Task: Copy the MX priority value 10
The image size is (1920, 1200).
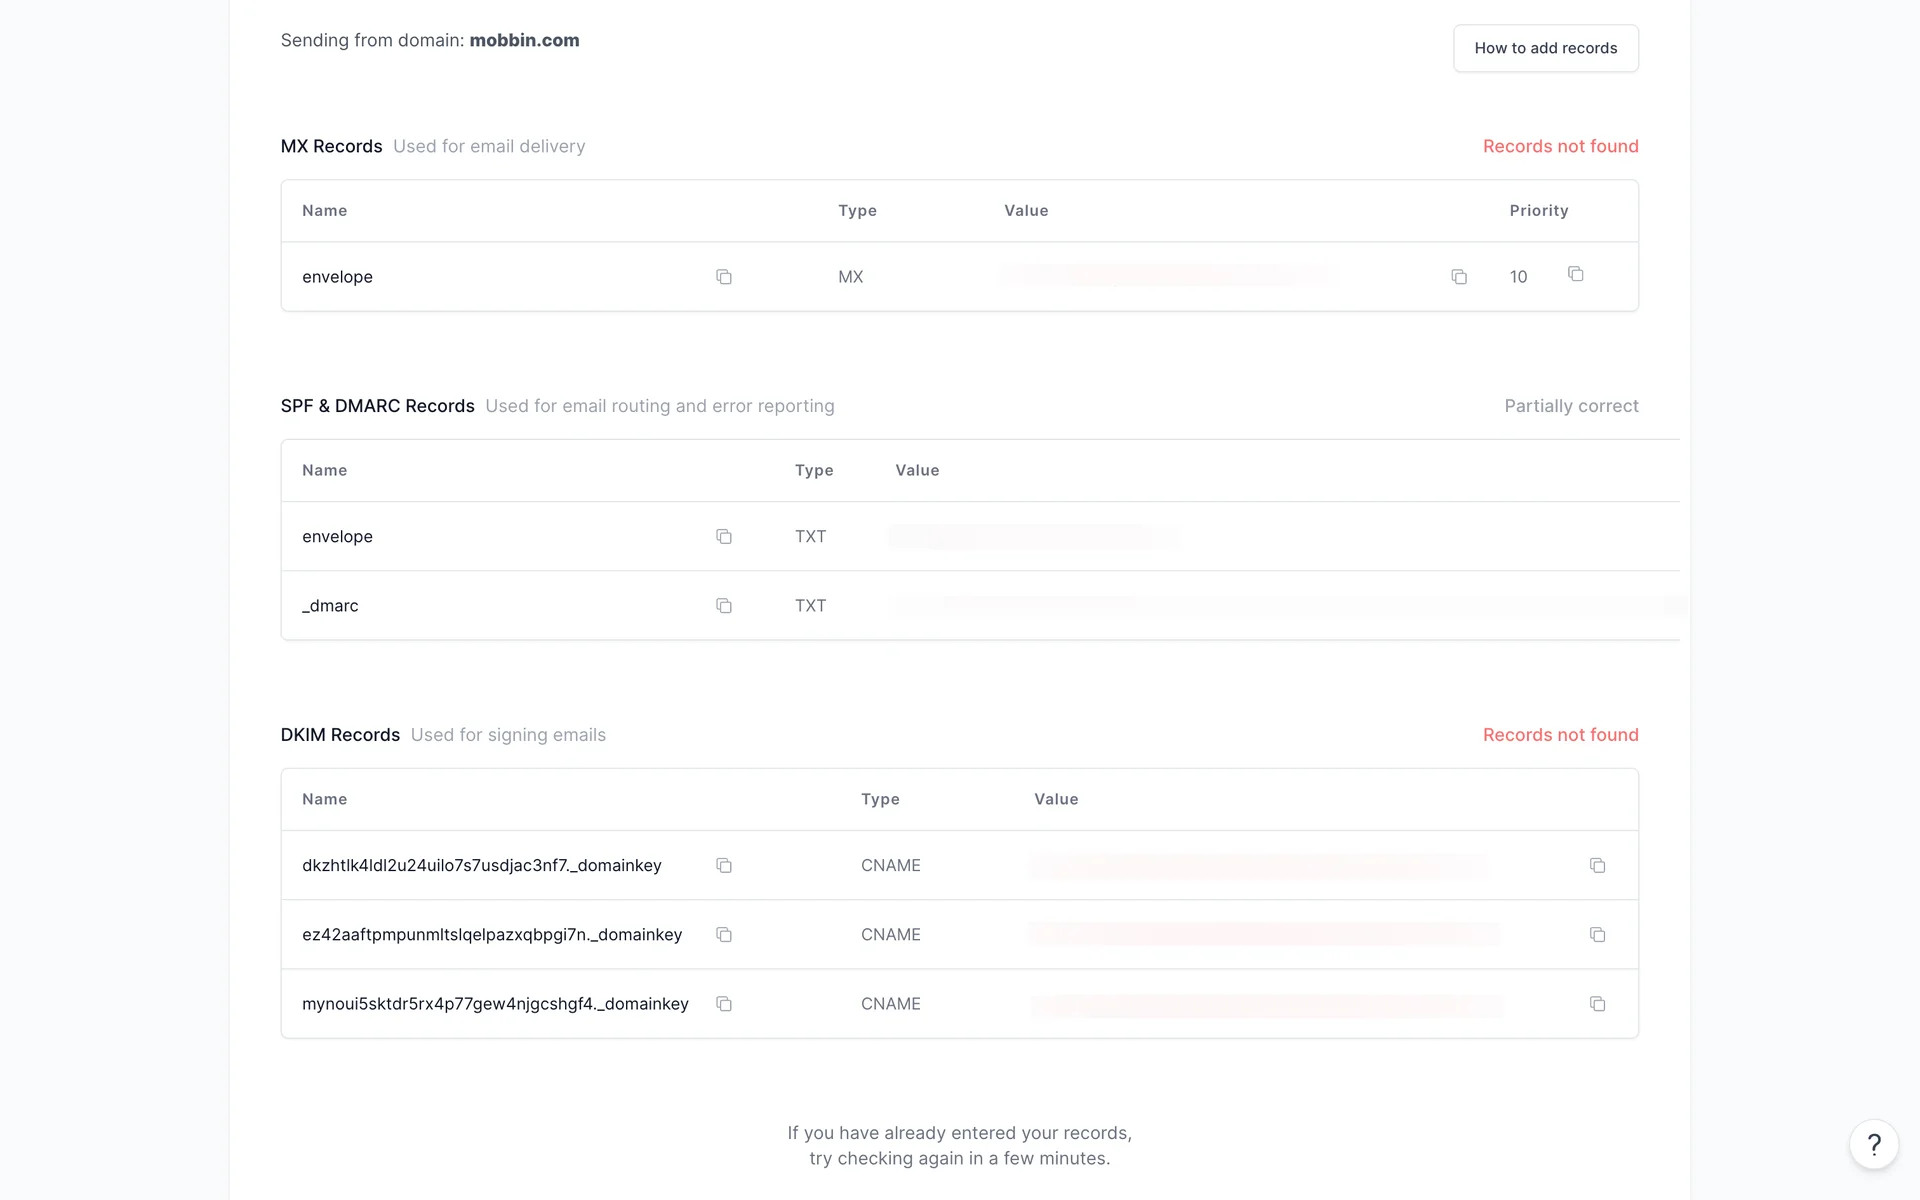Action: coord(1576,274)
